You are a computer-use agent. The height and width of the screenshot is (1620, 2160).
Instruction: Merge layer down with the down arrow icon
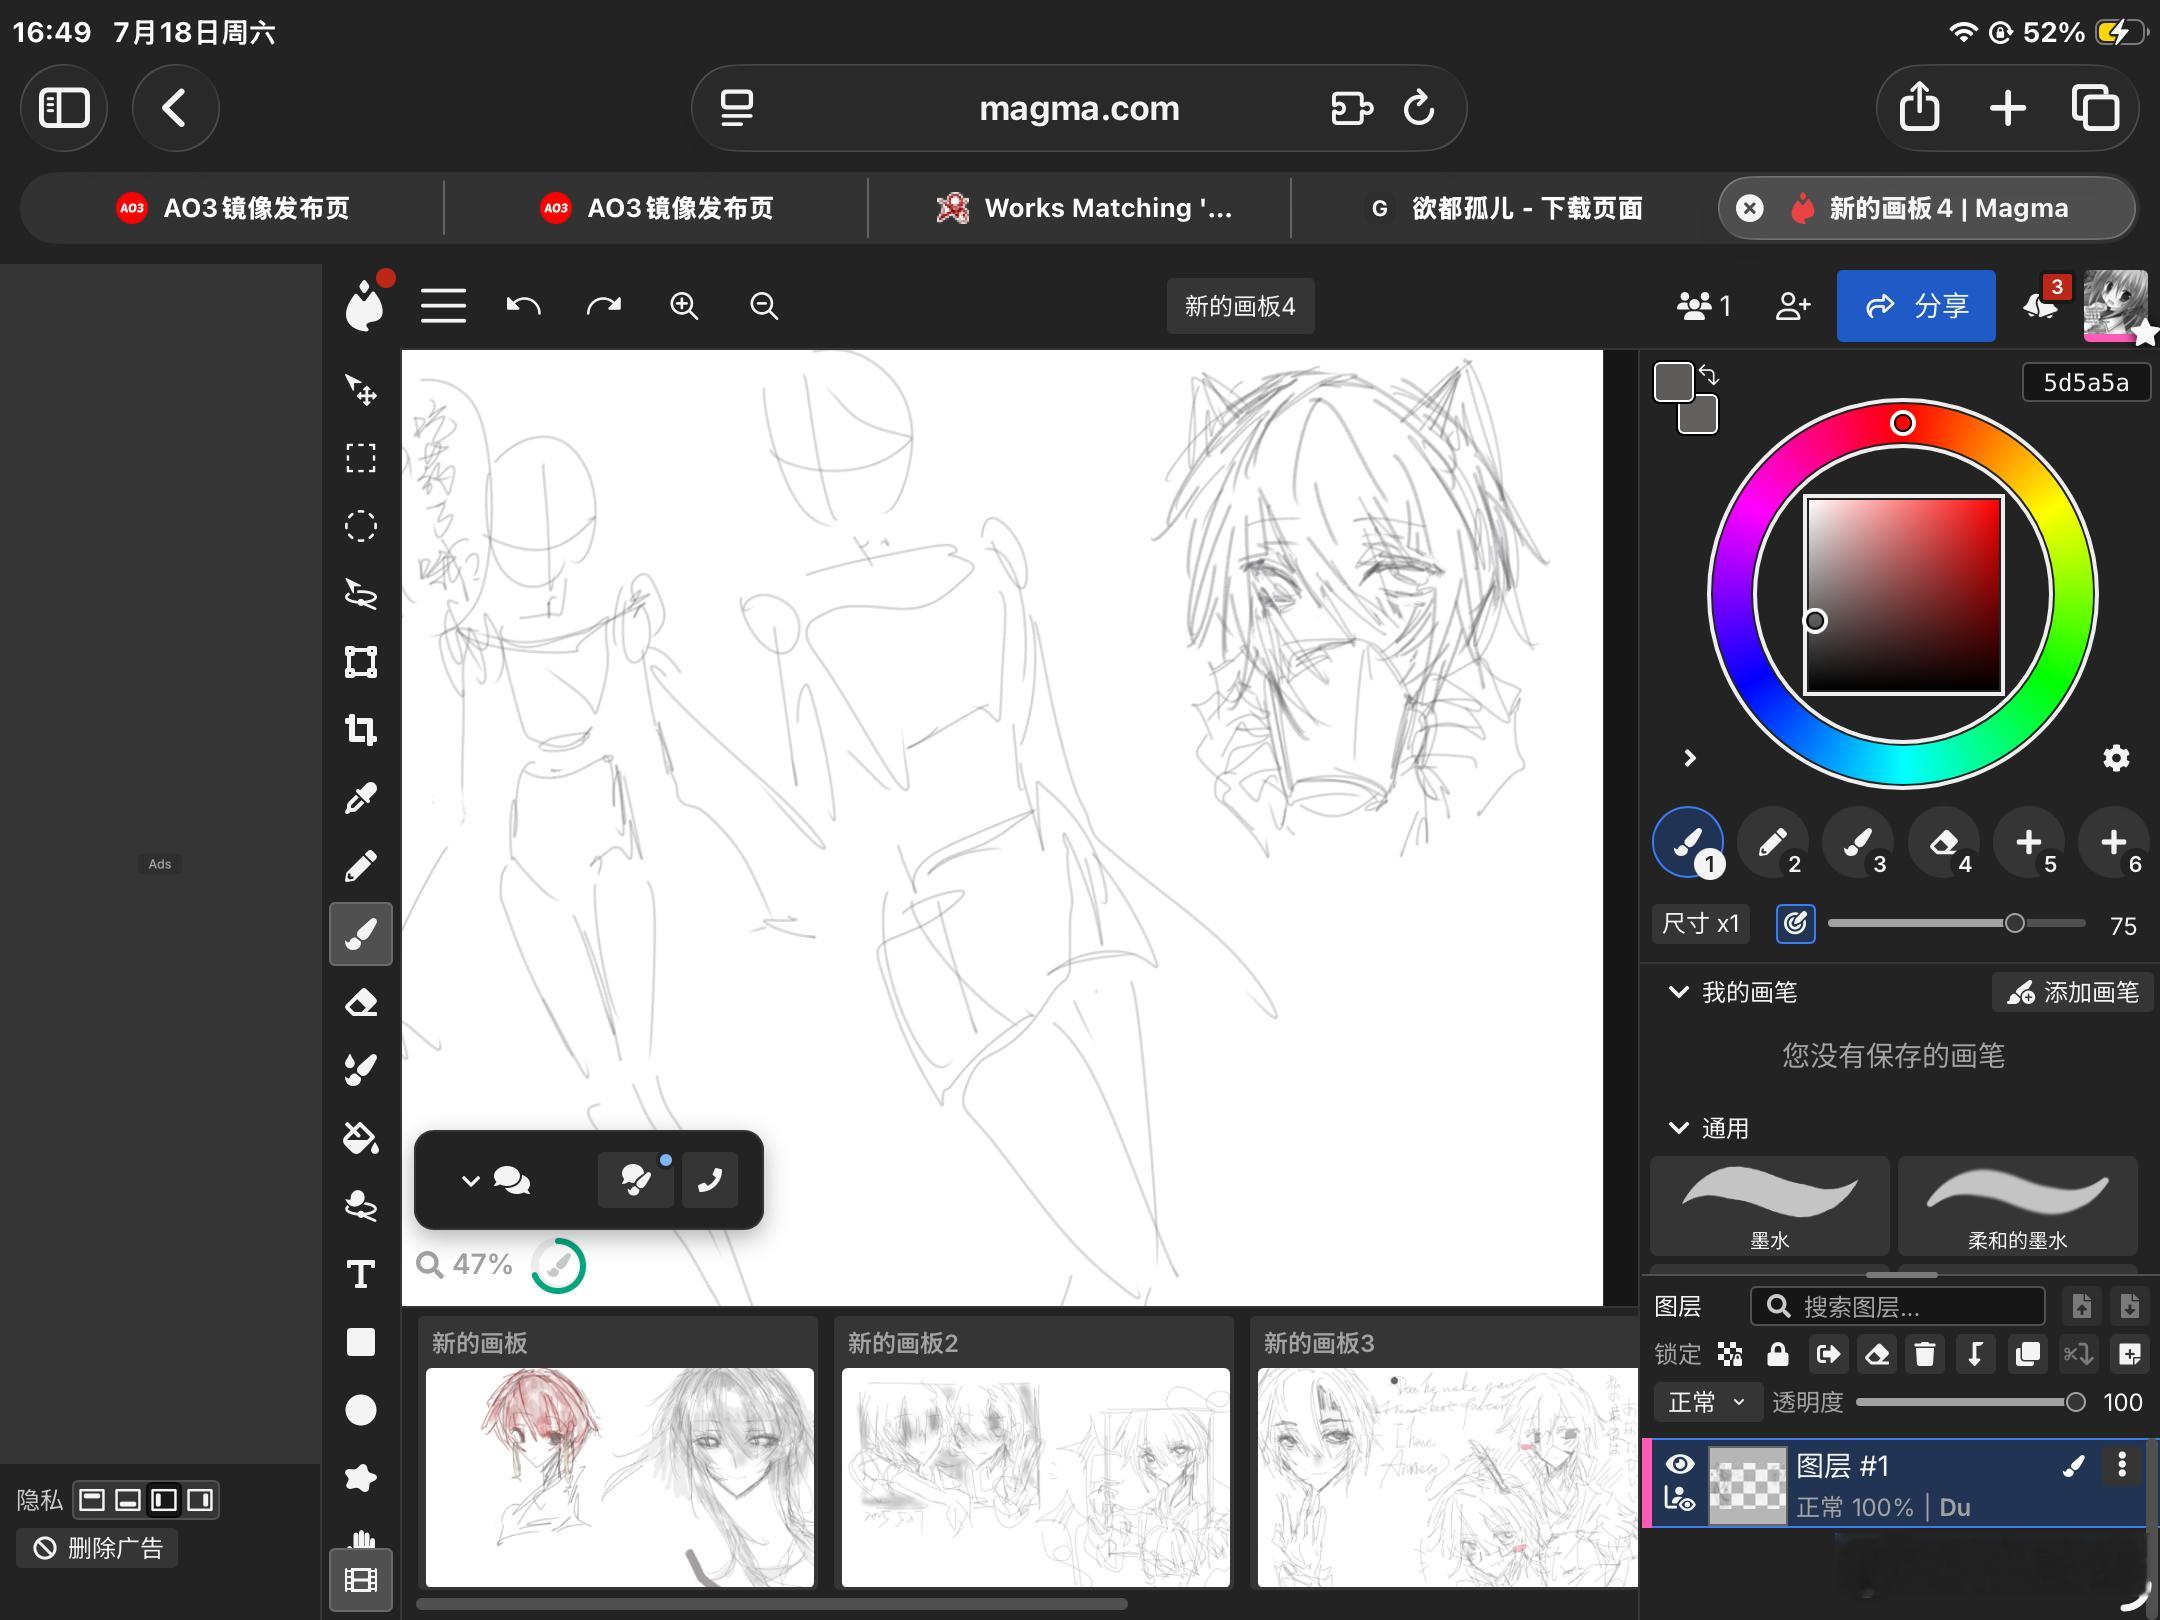[1975, 1354]
